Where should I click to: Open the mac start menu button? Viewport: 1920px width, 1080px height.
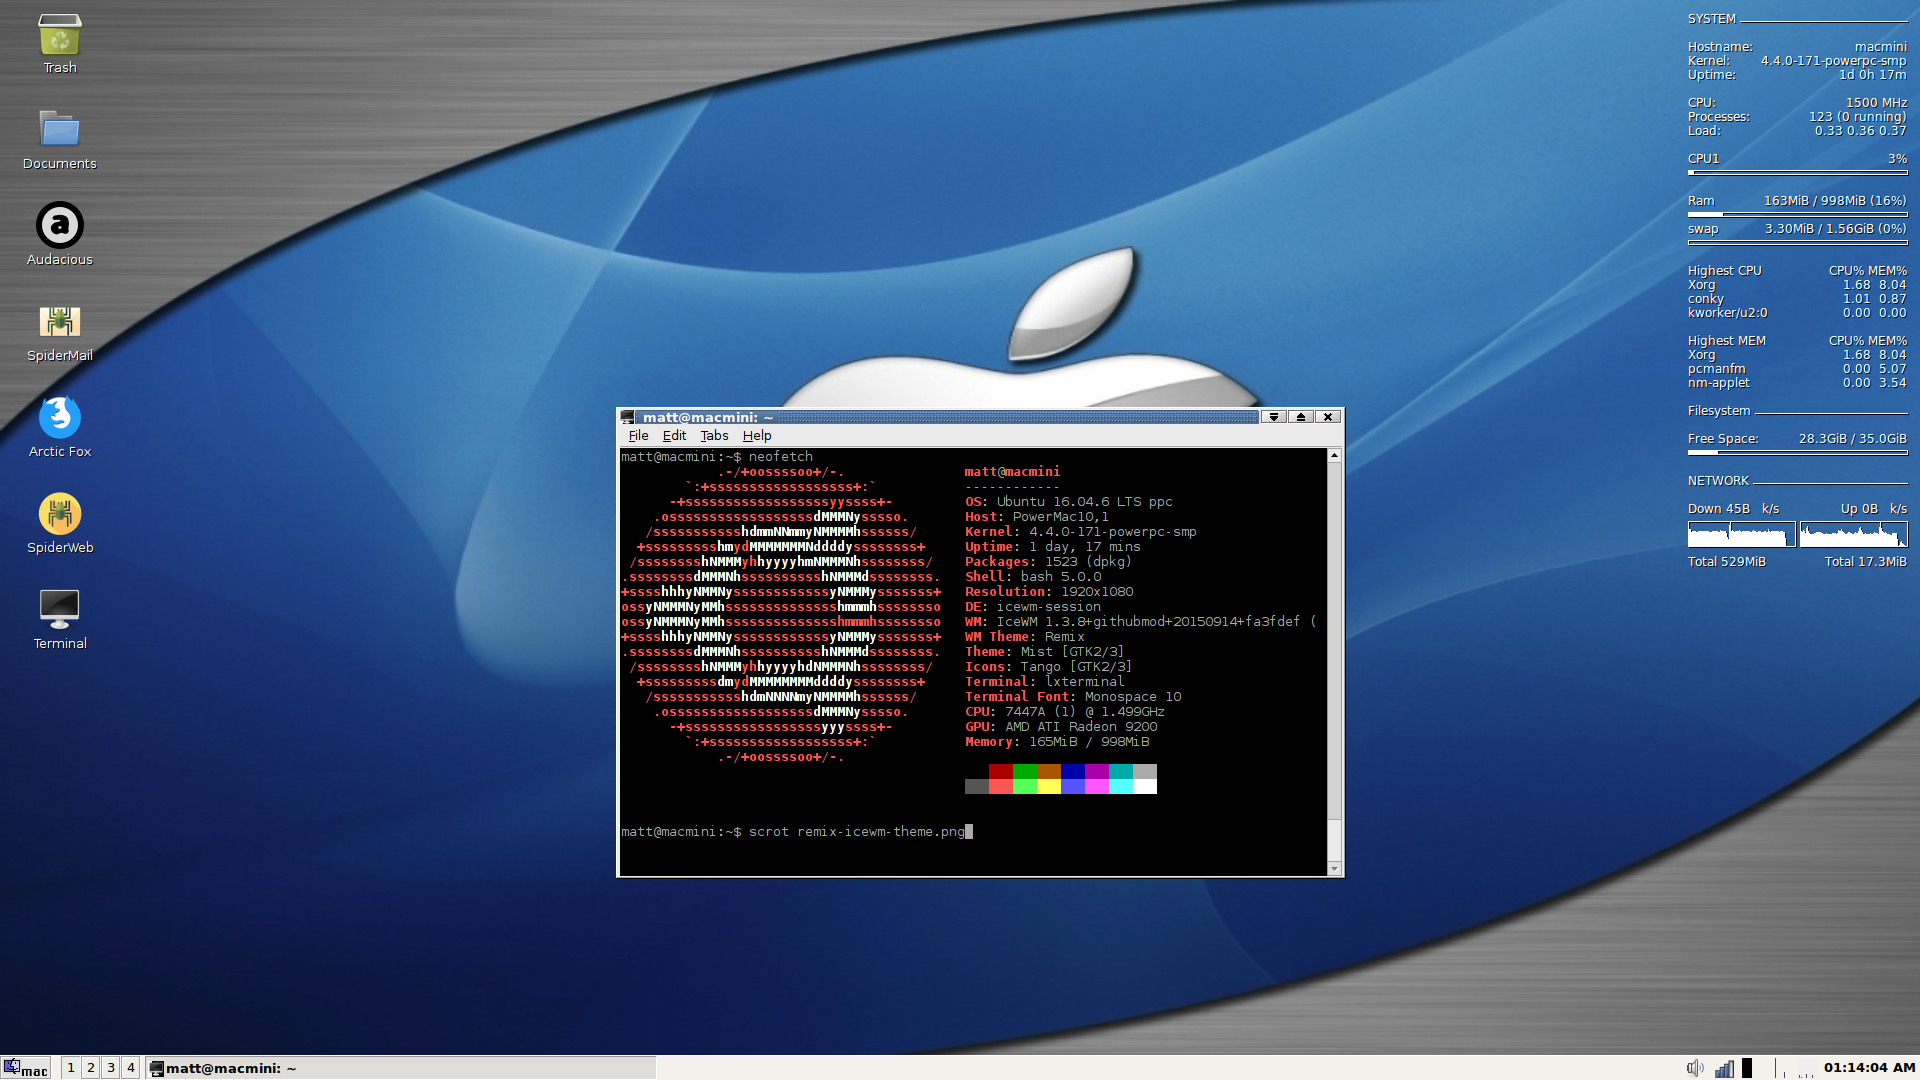[x=26, y=1068]
